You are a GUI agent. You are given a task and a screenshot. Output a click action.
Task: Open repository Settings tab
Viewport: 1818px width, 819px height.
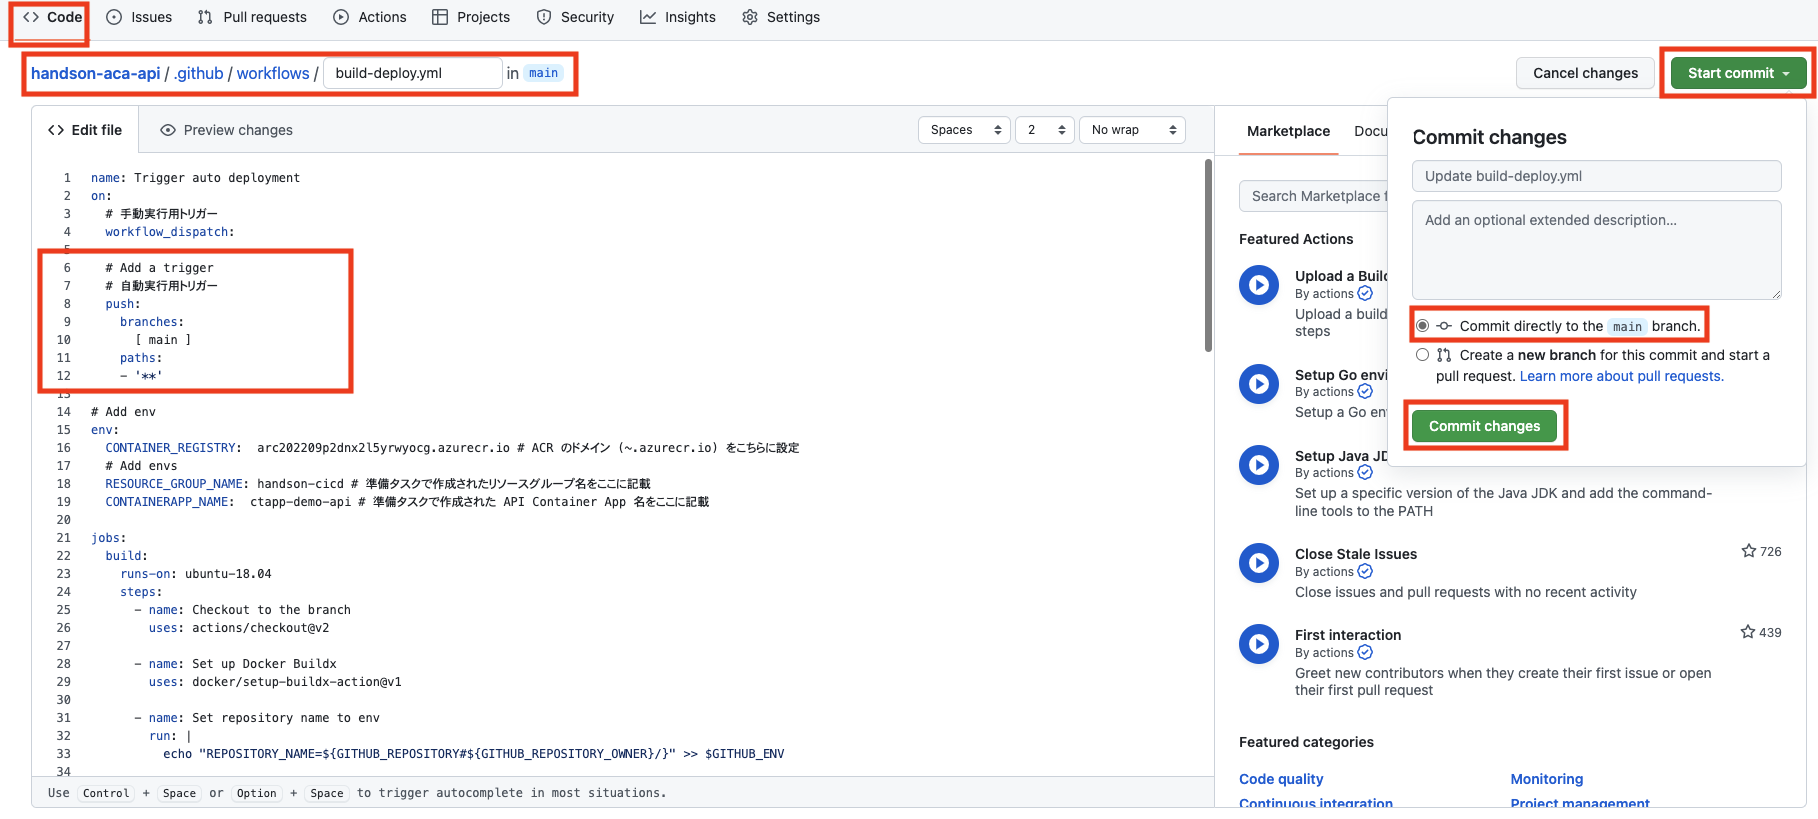(781, 17)
